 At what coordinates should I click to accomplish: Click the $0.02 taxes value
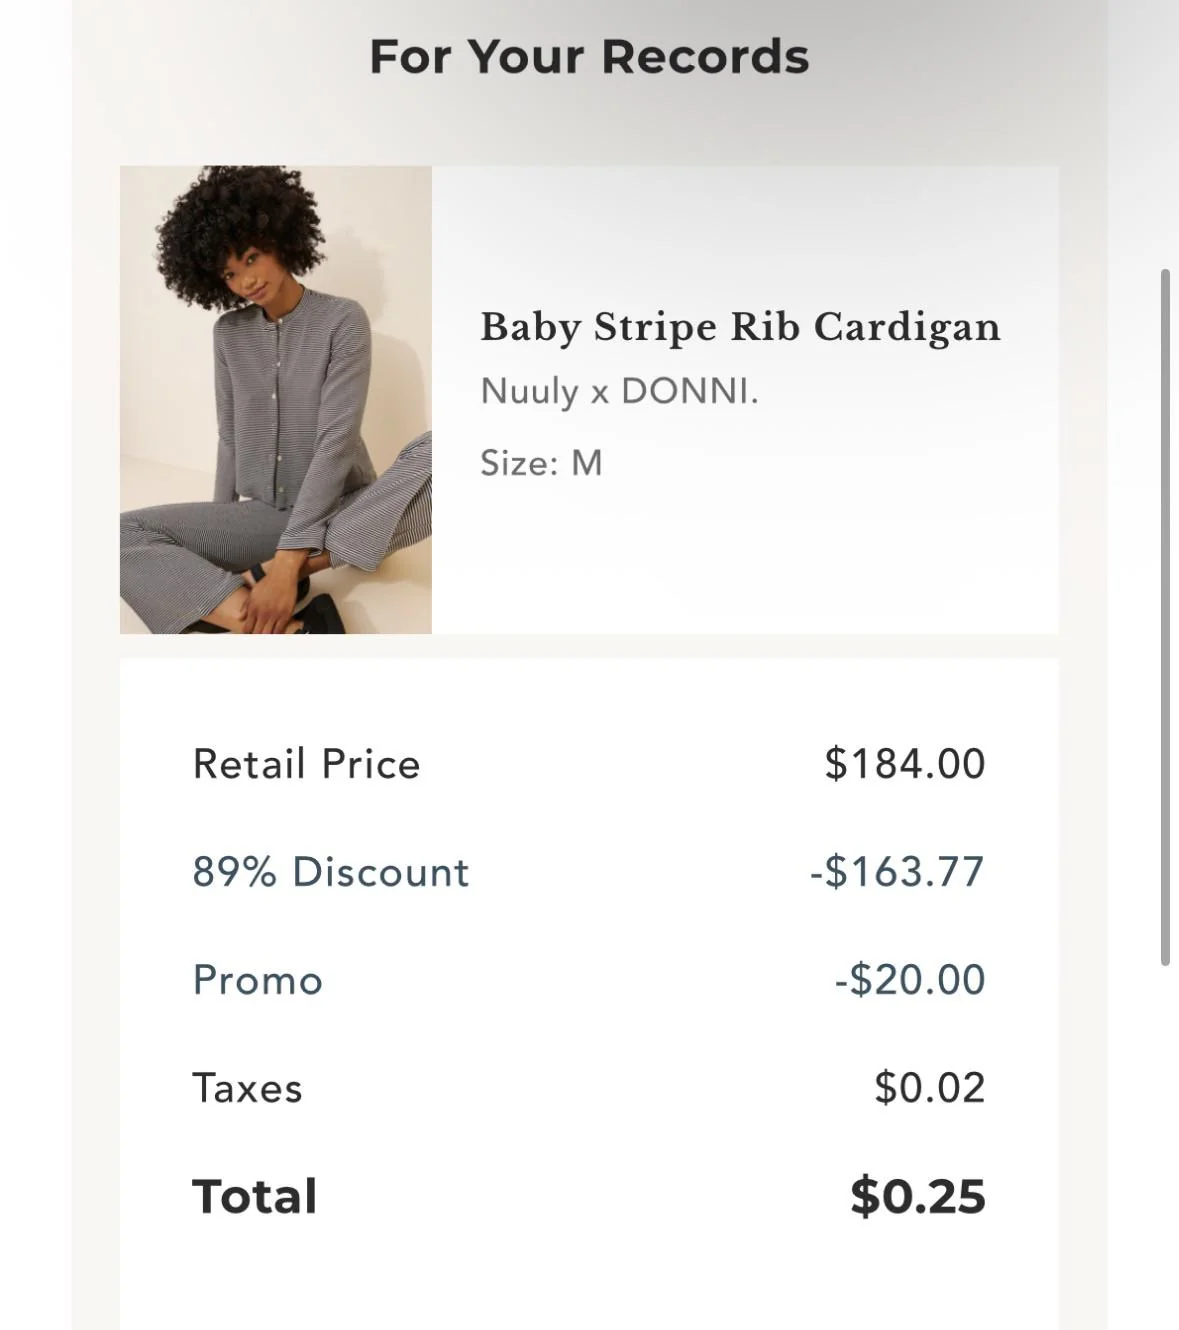tap(930, 1087)
